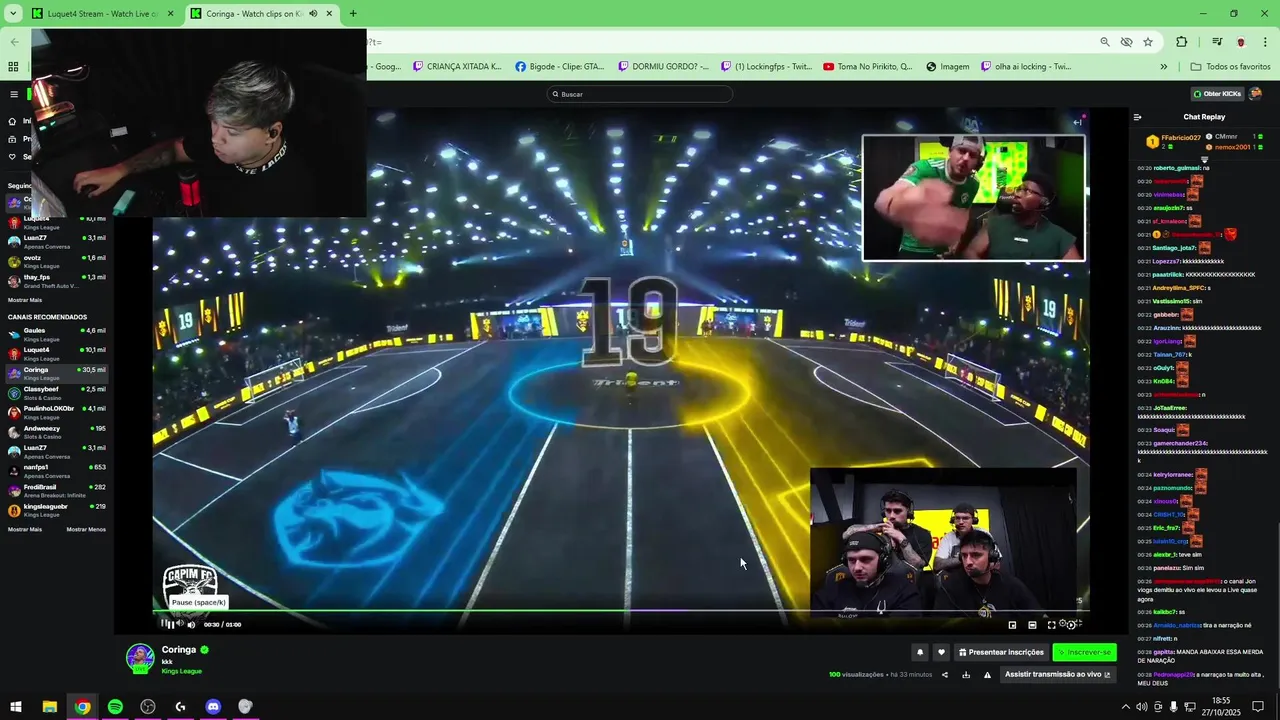Show hidden system tray icons chevron

[x=1125, y=707]
